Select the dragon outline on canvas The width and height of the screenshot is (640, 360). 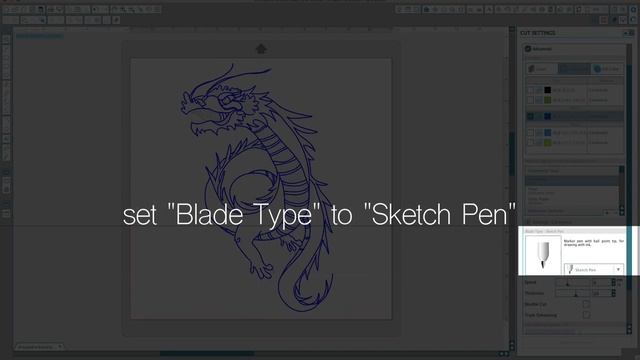pyautogui.click(x=257, y=188)
